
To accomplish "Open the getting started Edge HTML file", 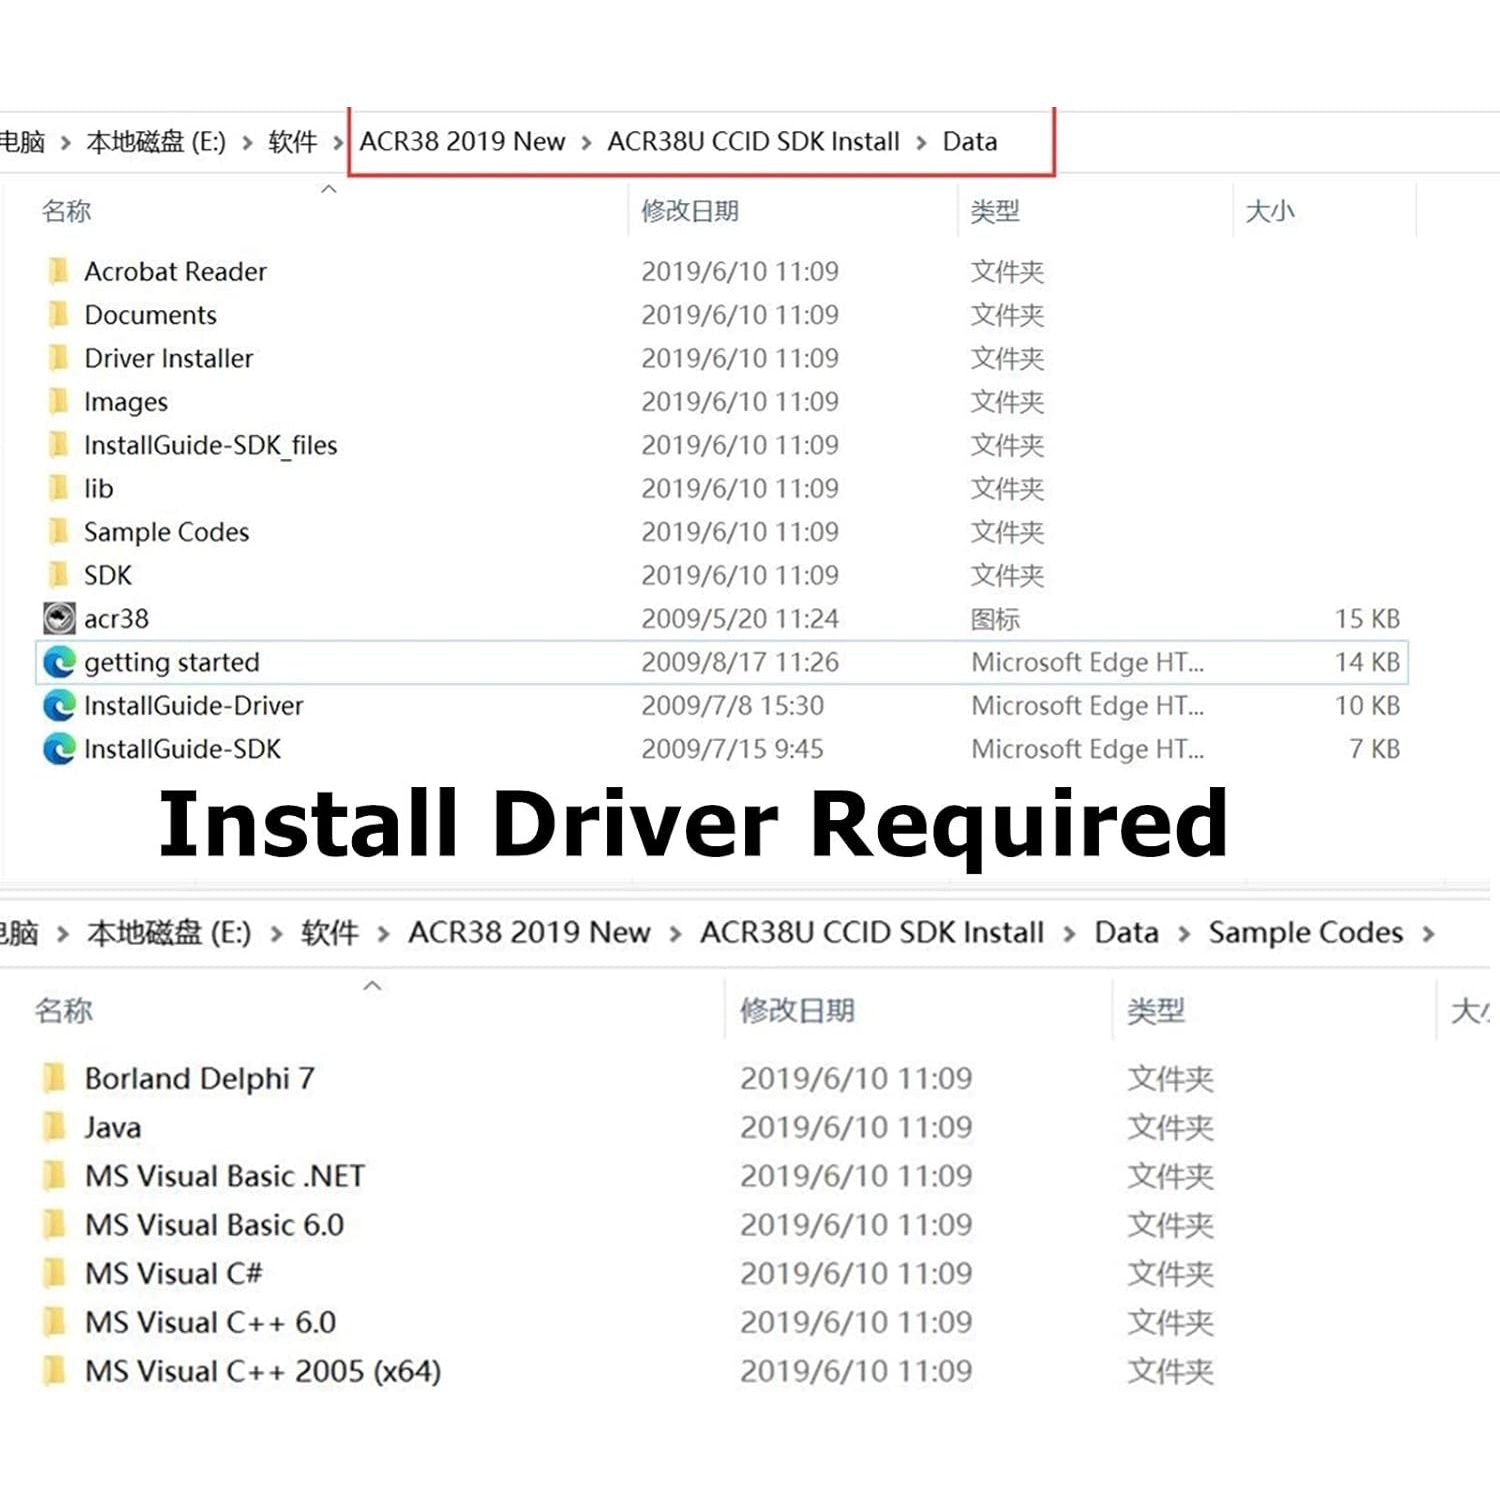I will (x=171, y=663).
